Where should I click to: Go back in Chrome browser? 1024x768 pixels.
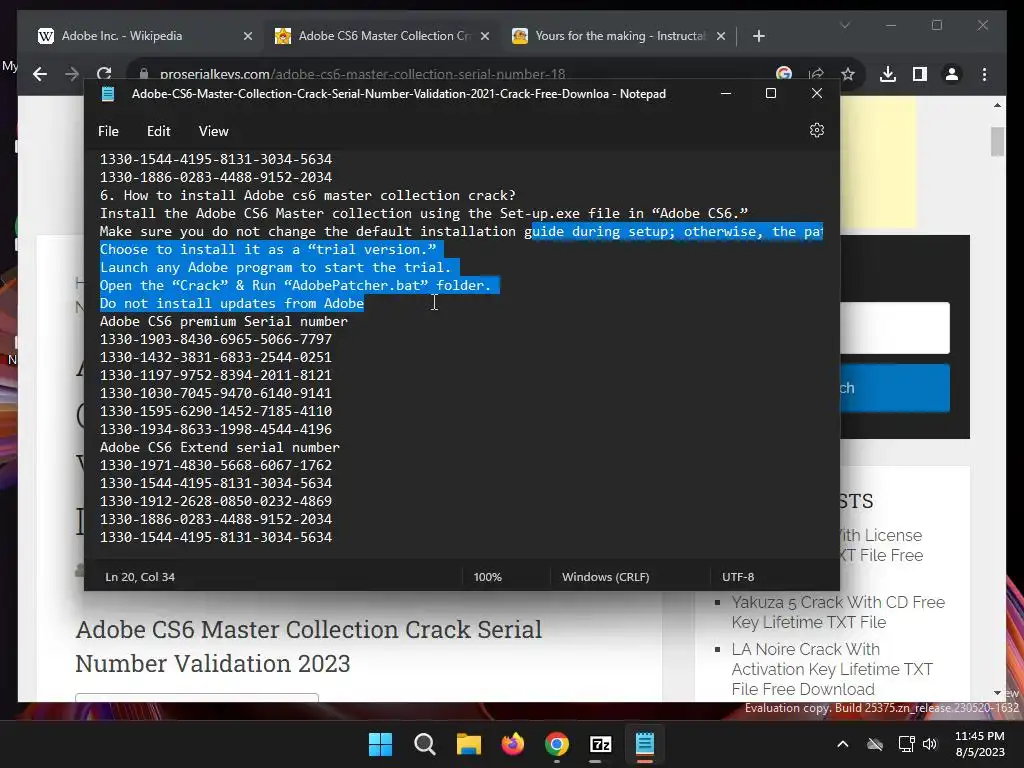(x=40, y=74)
